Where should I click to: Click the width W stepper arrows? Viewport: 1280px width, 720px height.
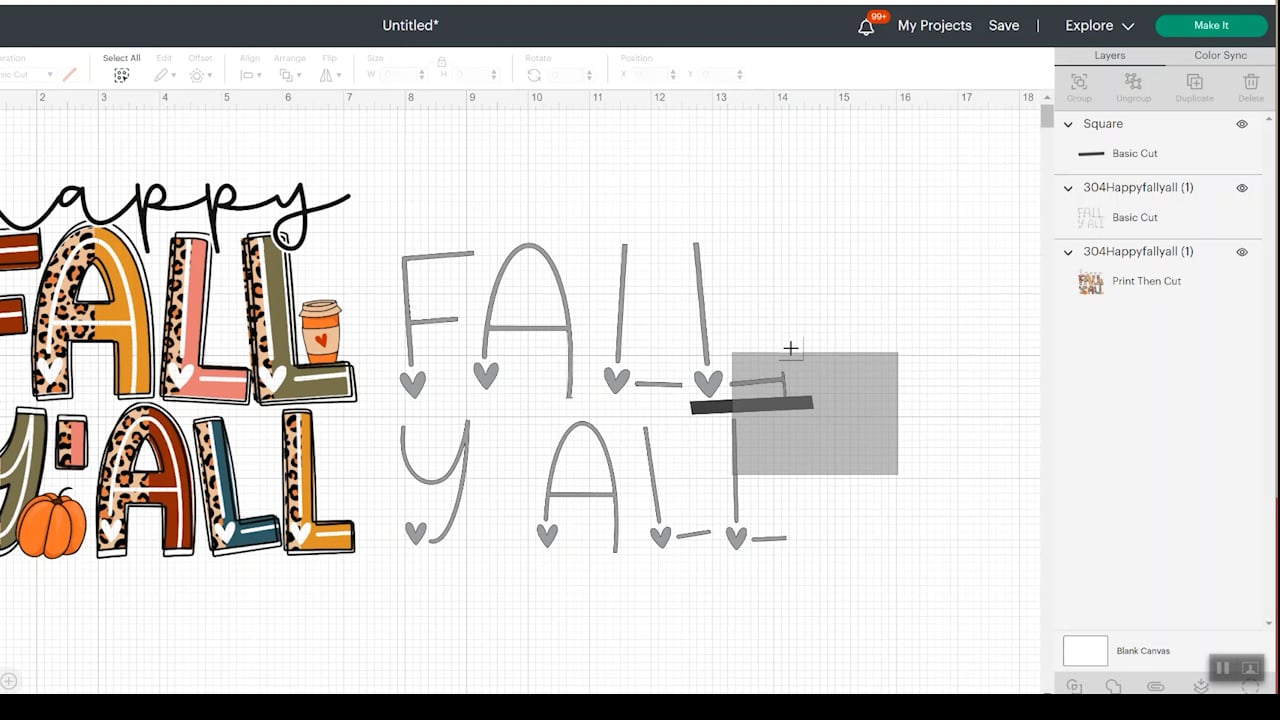[421, 75]
